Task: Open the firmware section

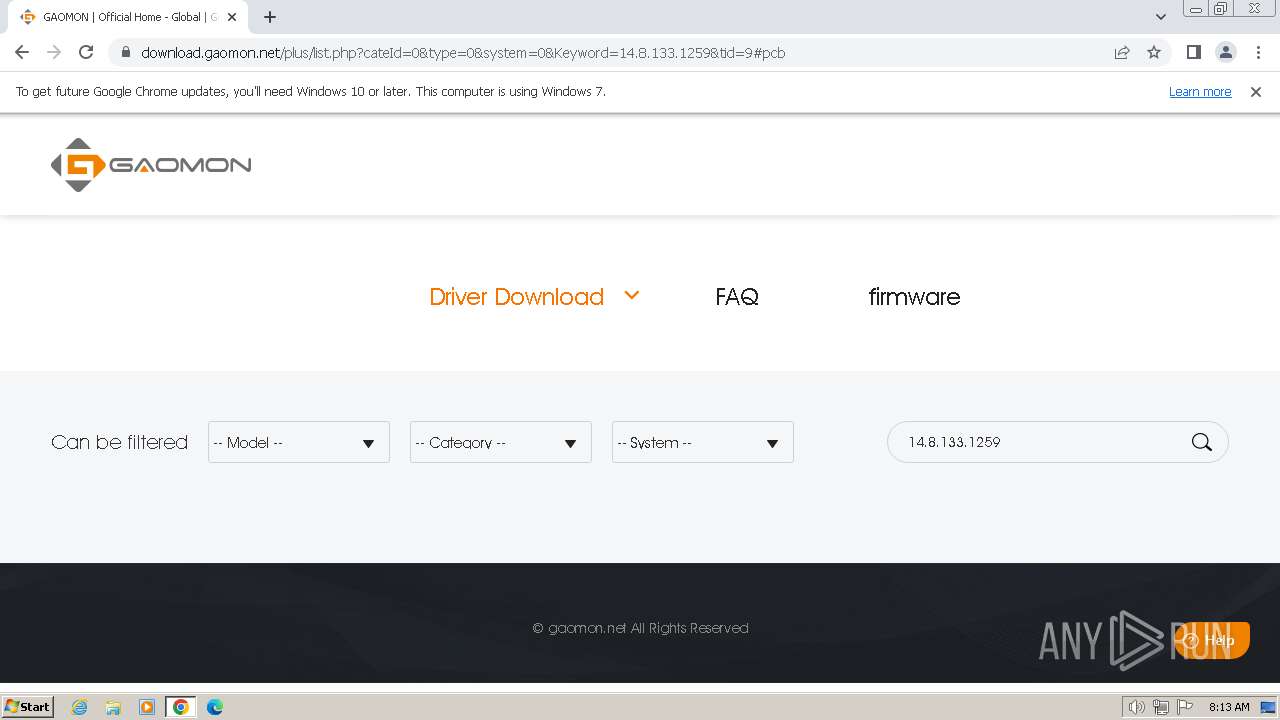Action: click(x=914, y=297)
